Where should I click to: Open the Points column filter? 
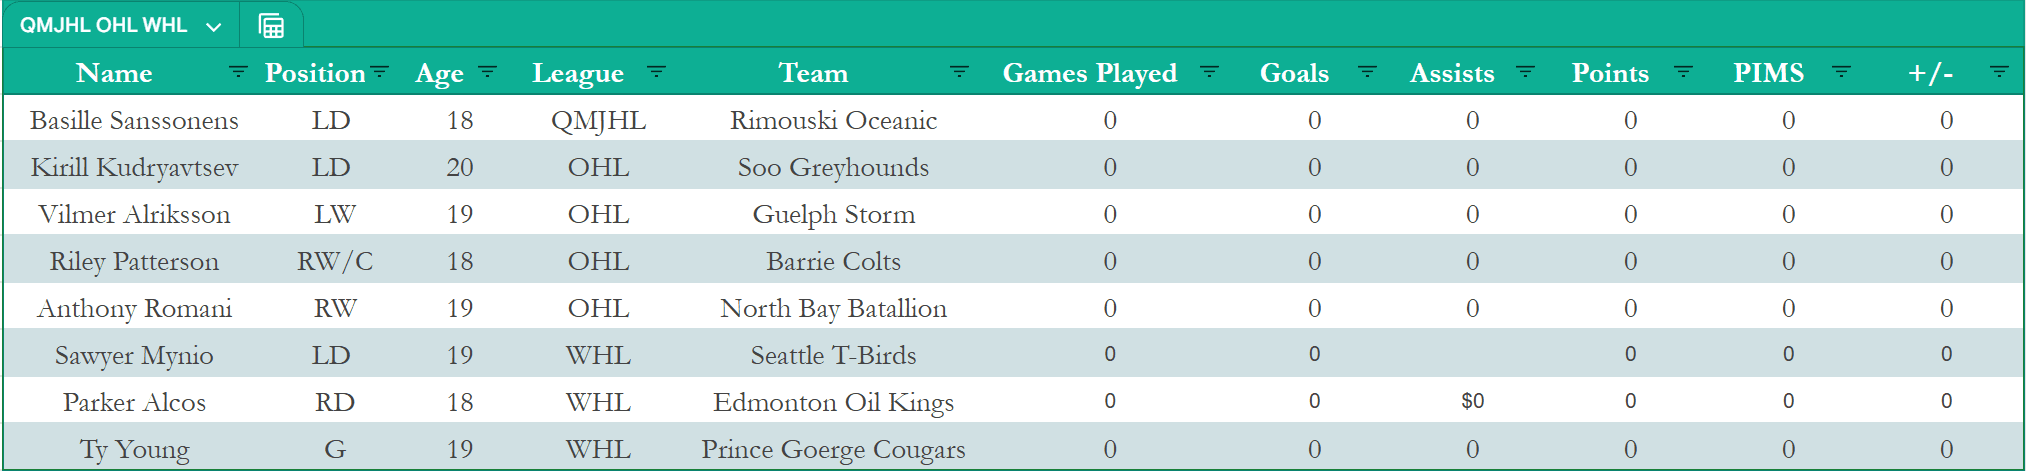click(1683, 72)
